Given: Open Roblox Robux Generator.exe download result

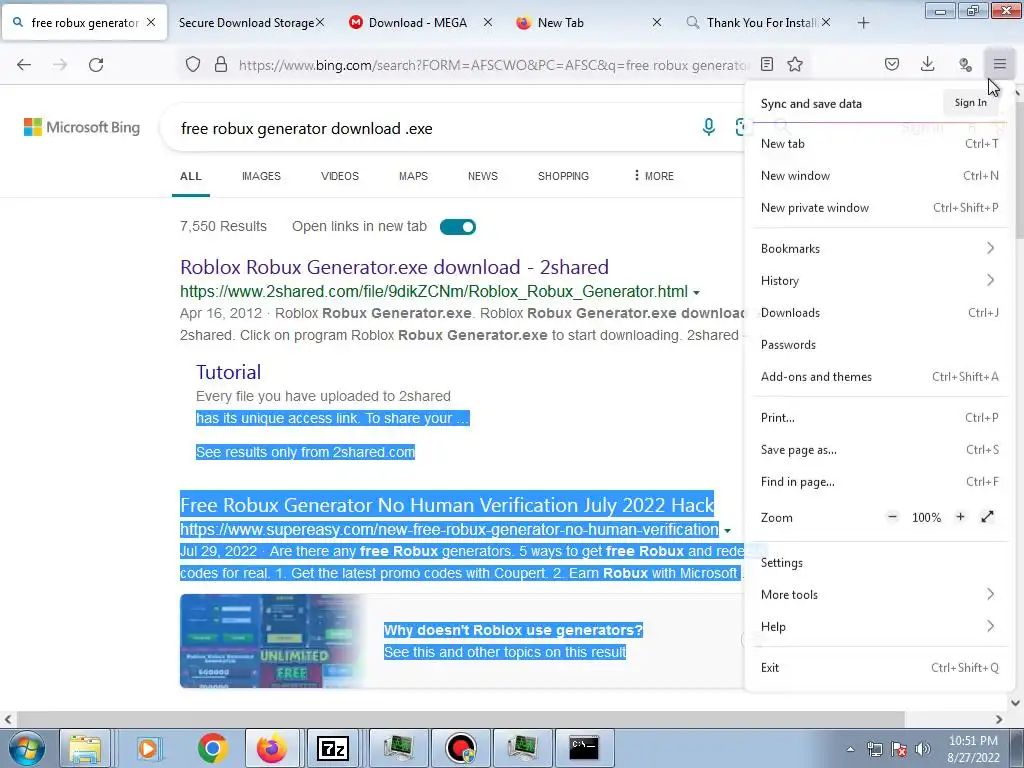Looking at the screenshot, I should tap(394, 267).
